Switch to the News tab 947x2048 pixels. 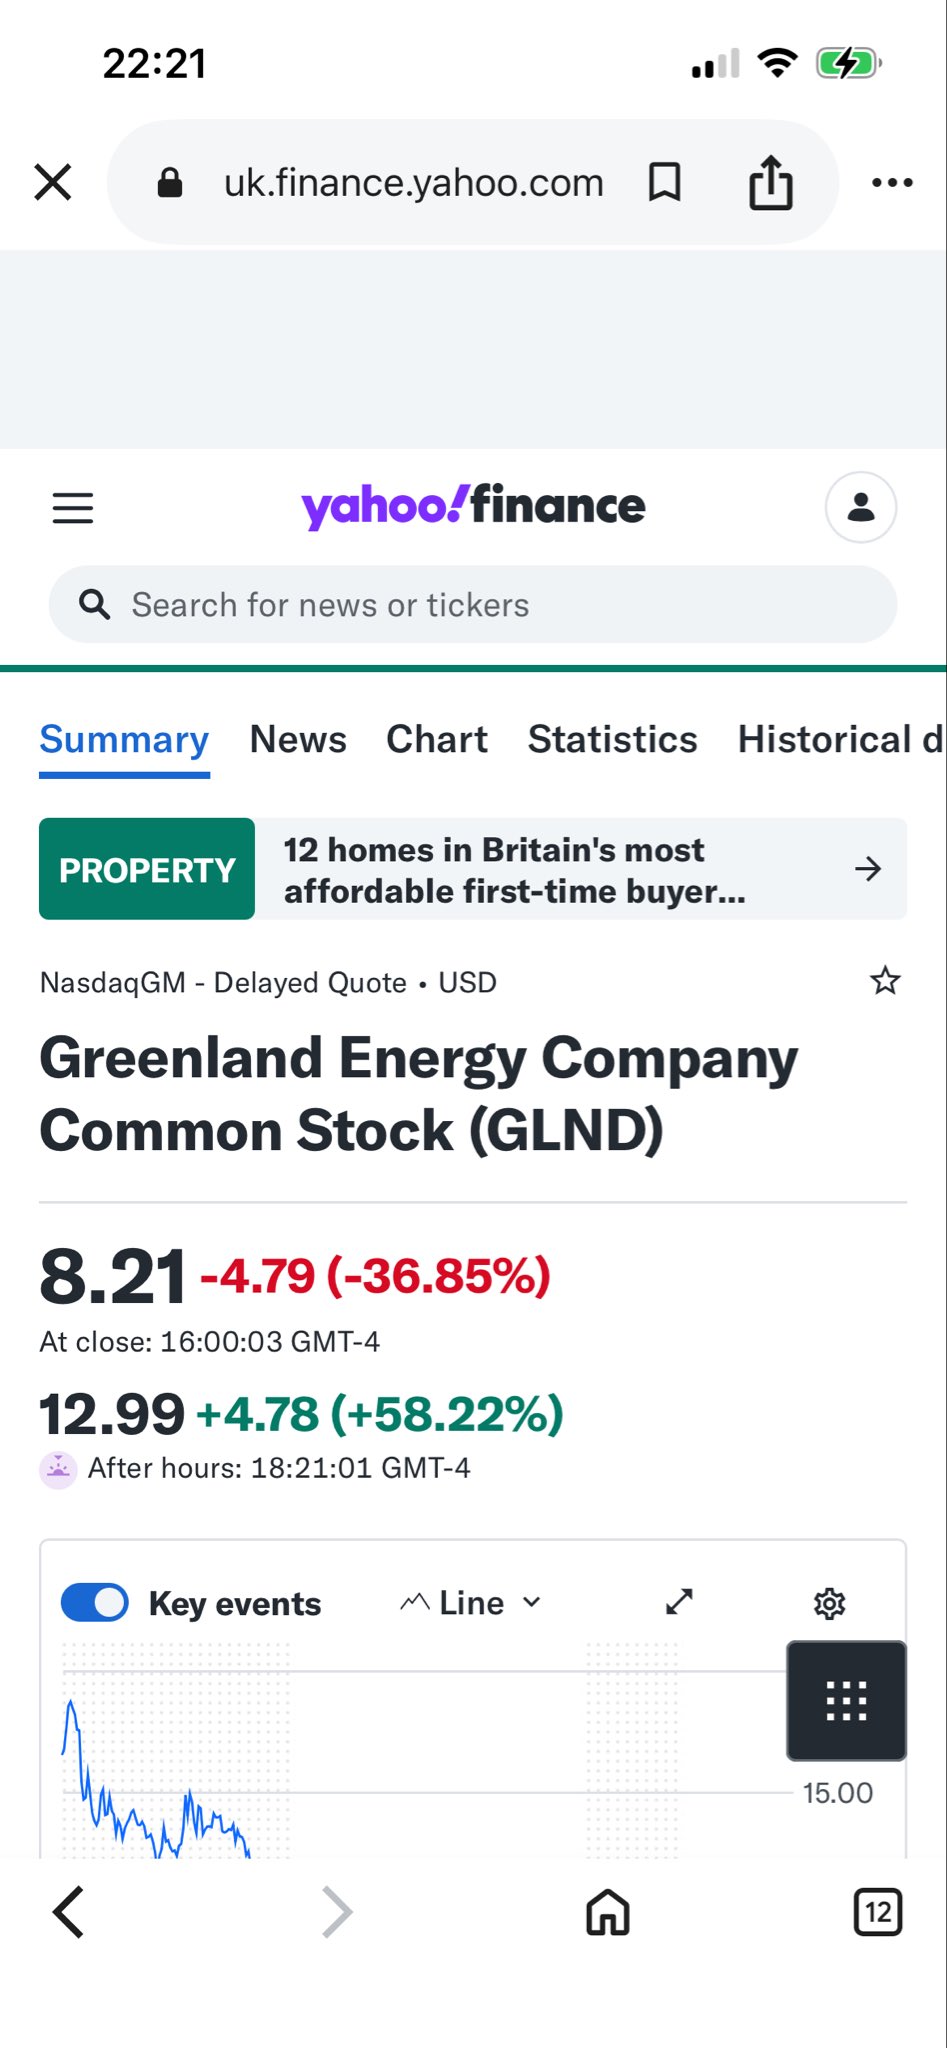coord(298,740)
